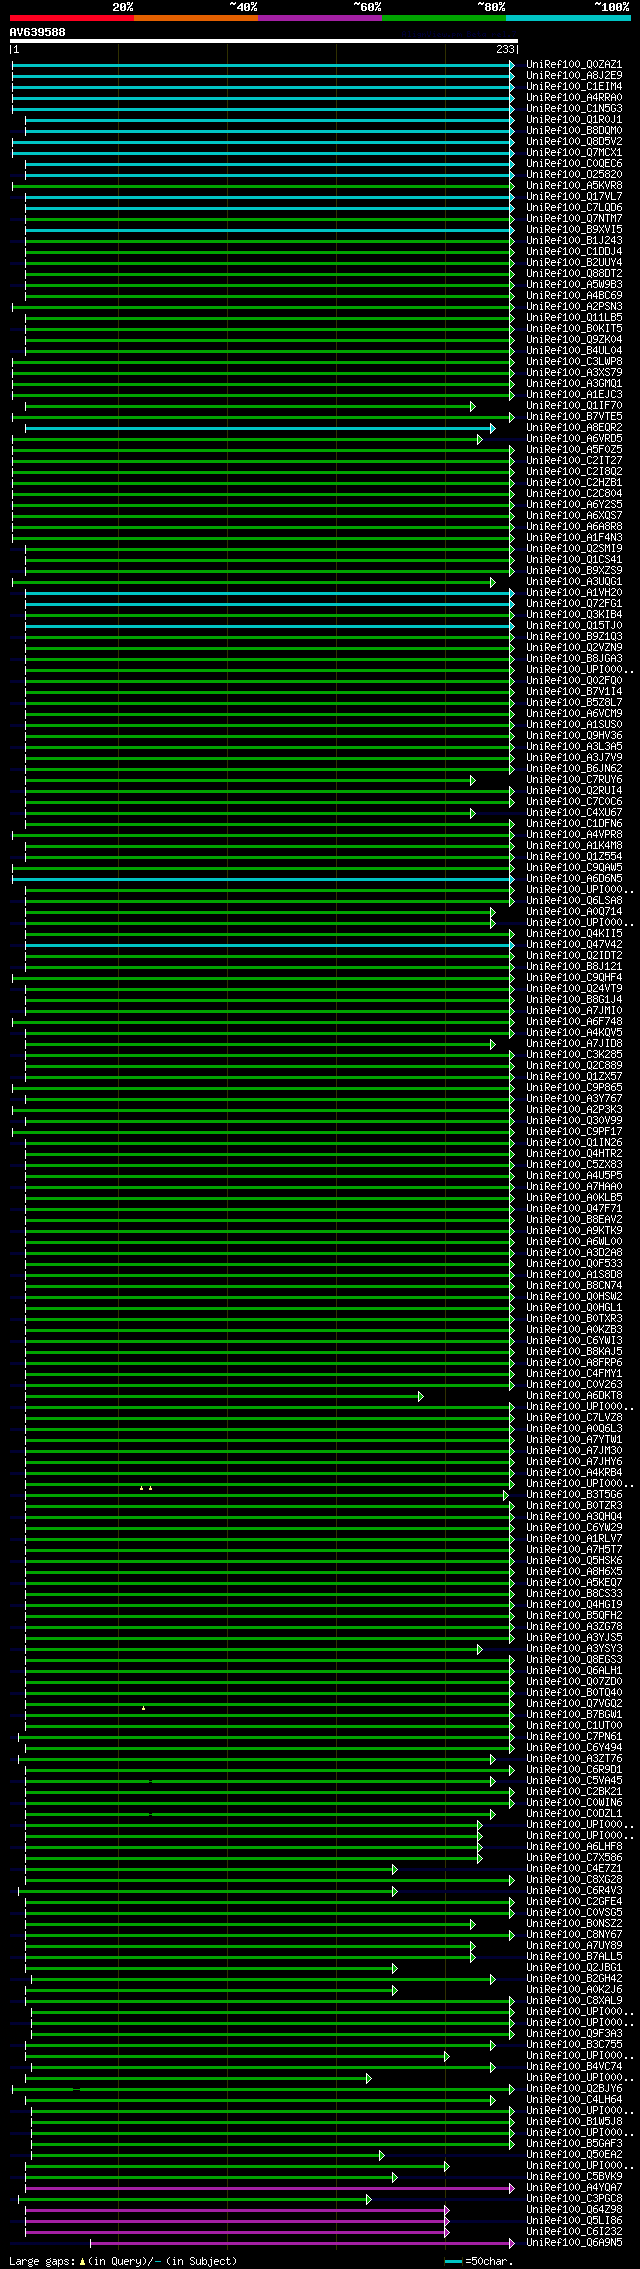Screen dimensions: 640x2269
Task: Open hit UniRef100_Q7MCX1
Action: 574,152
